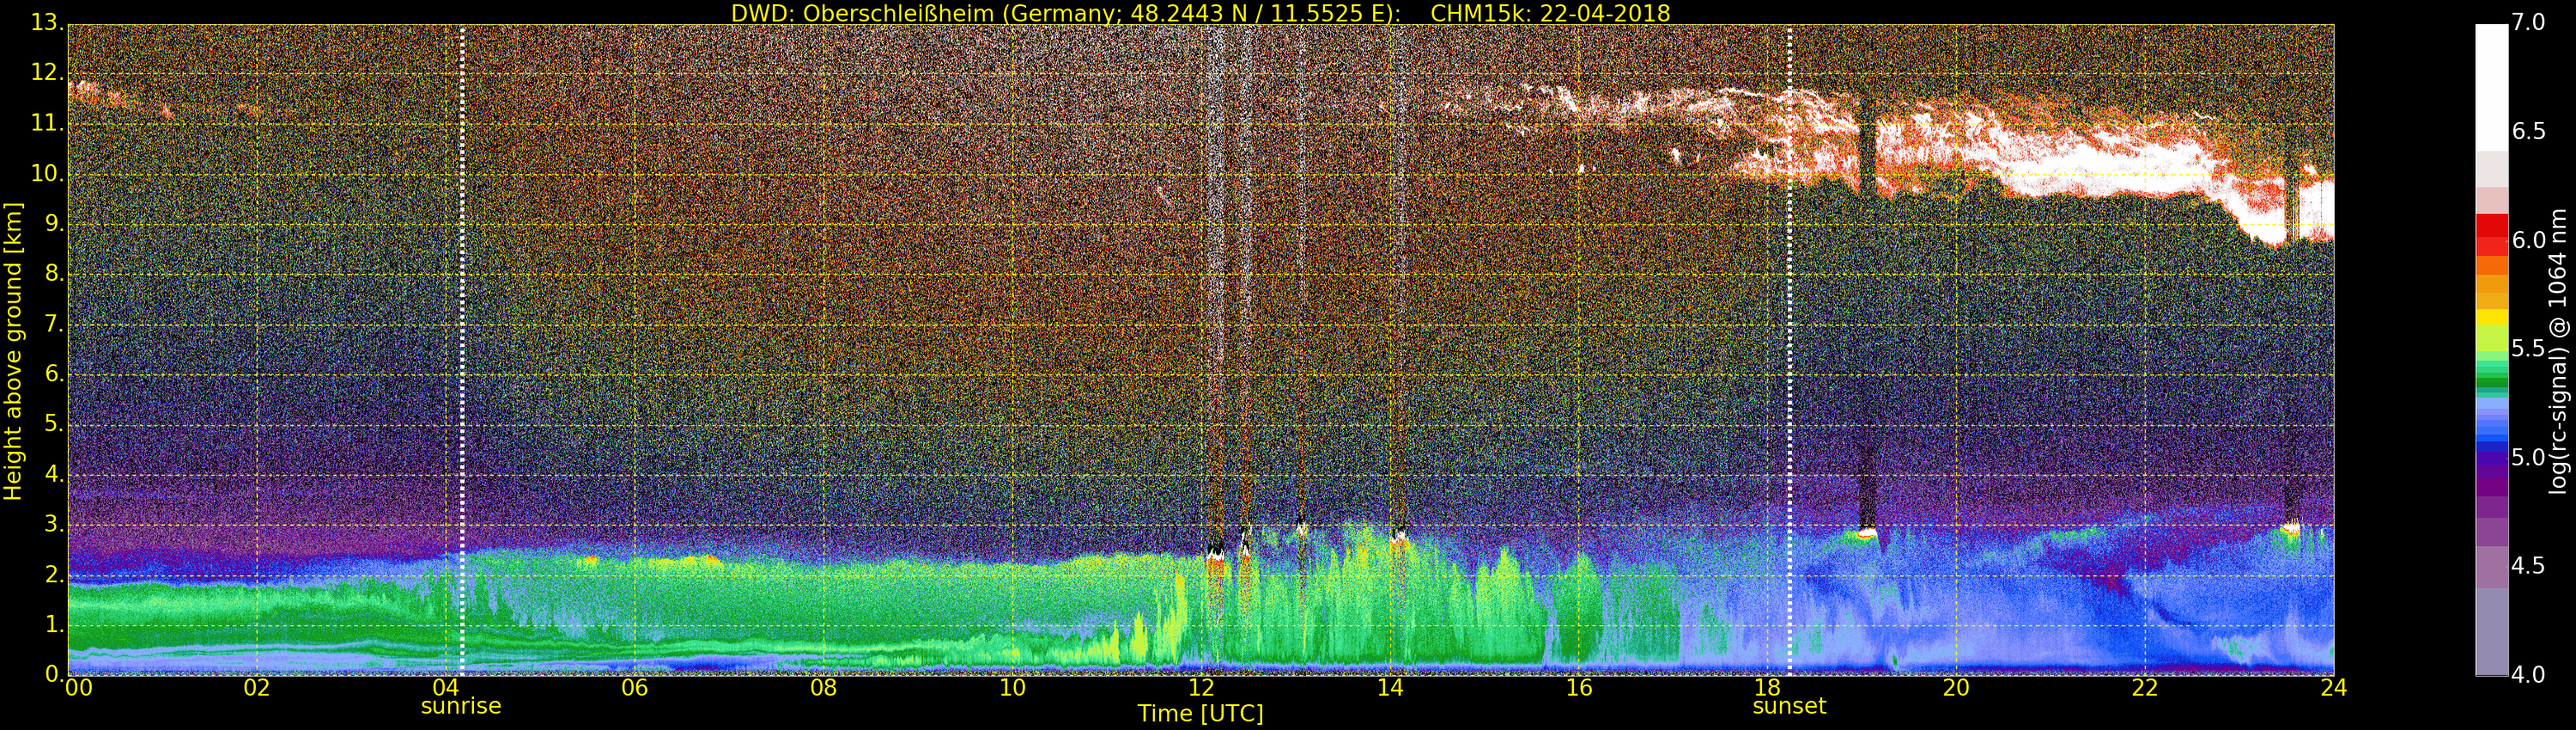Click the '8.' height tick label
Image resolution: width=2576 pixels, height=730 pixels.
tap(54, 274)
